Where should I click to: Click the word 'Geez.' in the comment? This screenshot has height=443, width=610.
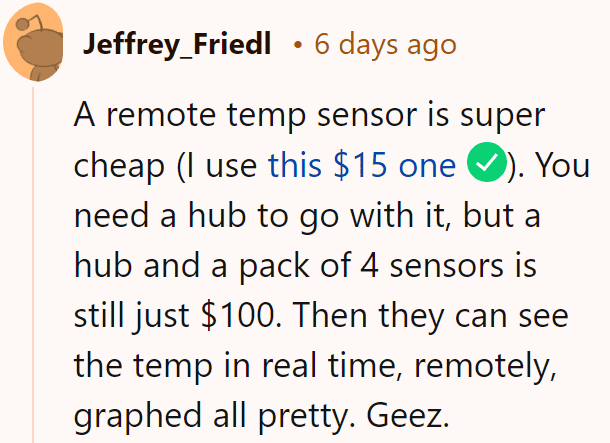click(408, 415)
